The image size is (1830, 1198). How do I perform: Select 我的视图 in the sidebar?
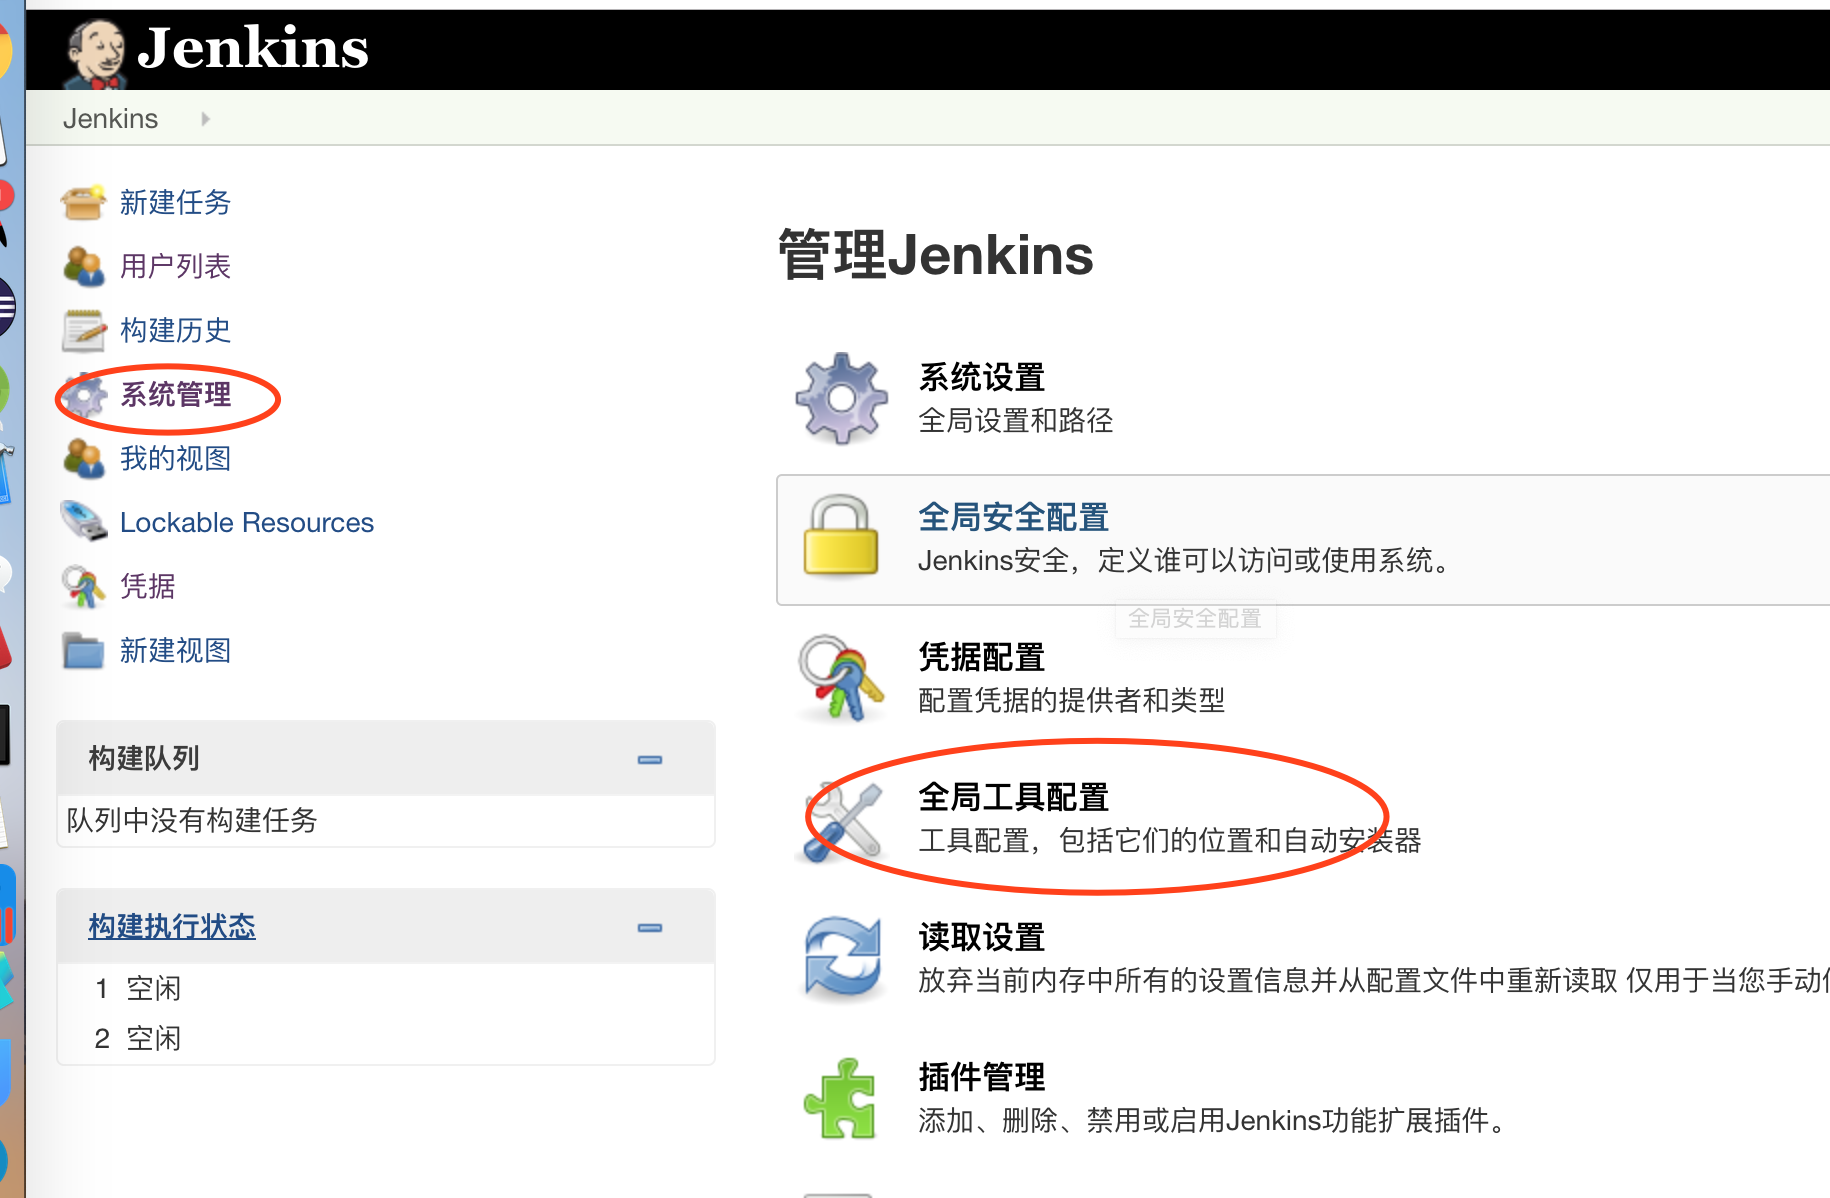[x=176, y=458]
